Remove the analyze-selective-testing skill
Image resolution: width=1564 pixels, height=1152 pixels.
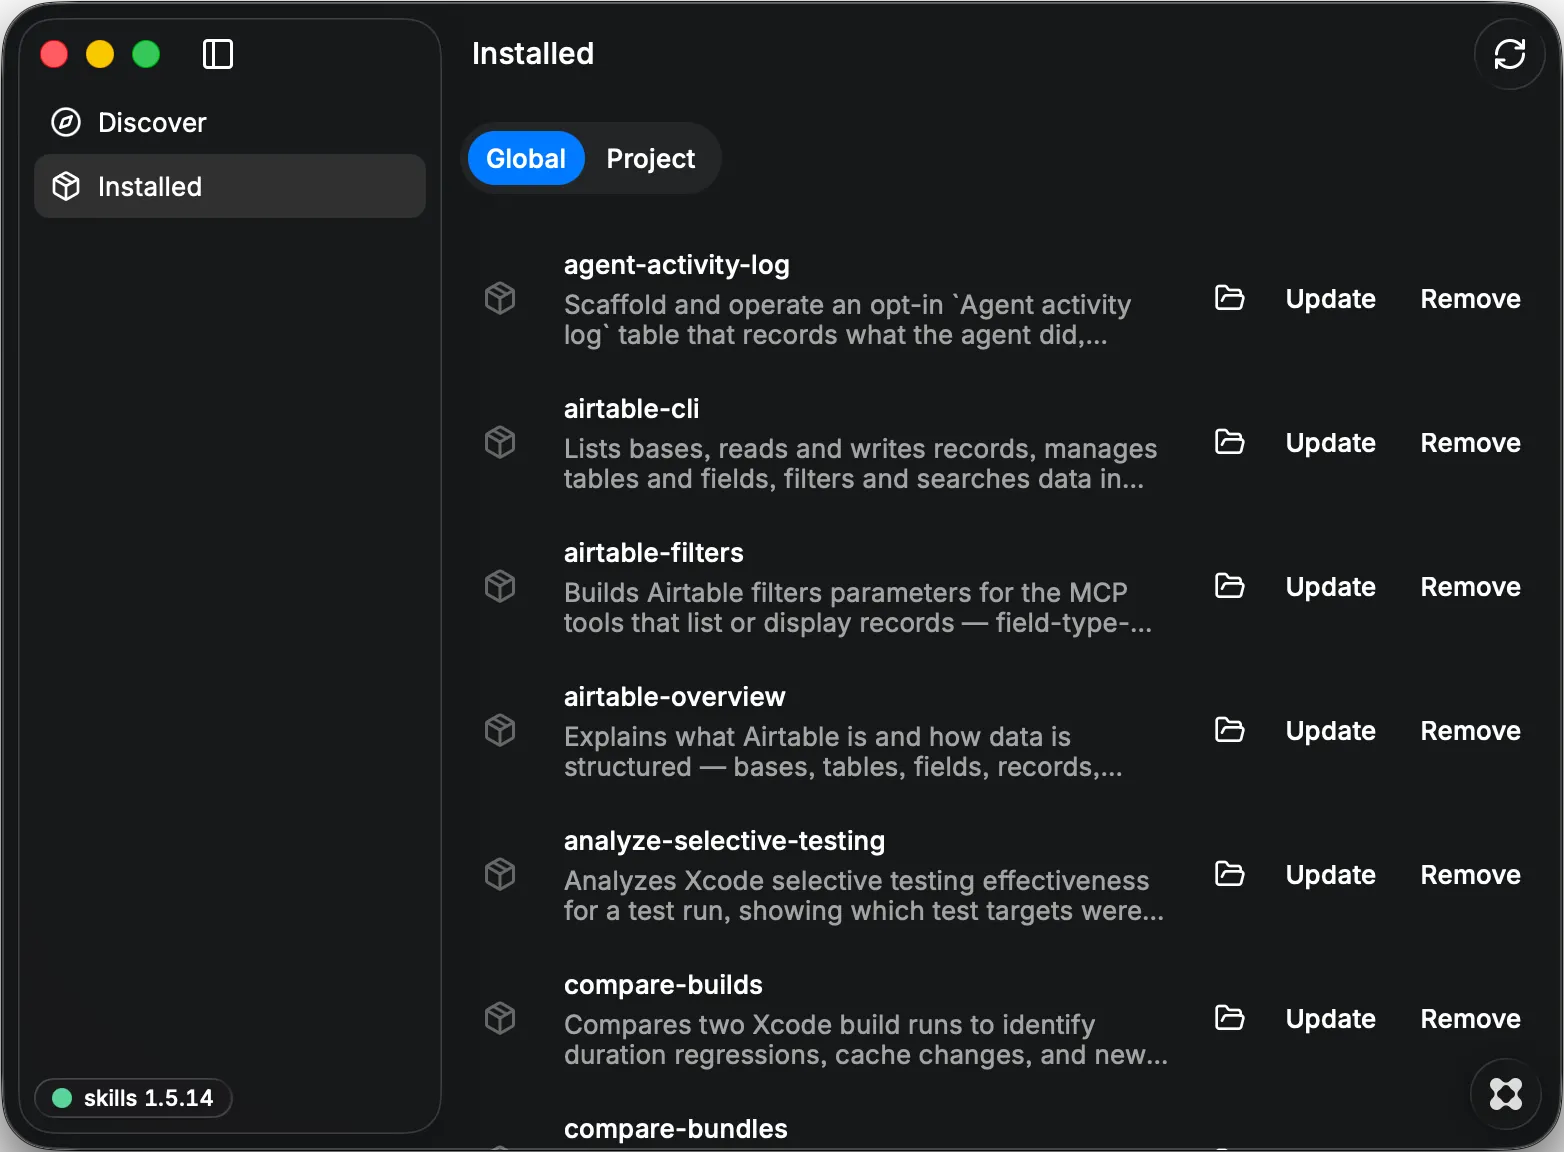tap(1470, 875)
